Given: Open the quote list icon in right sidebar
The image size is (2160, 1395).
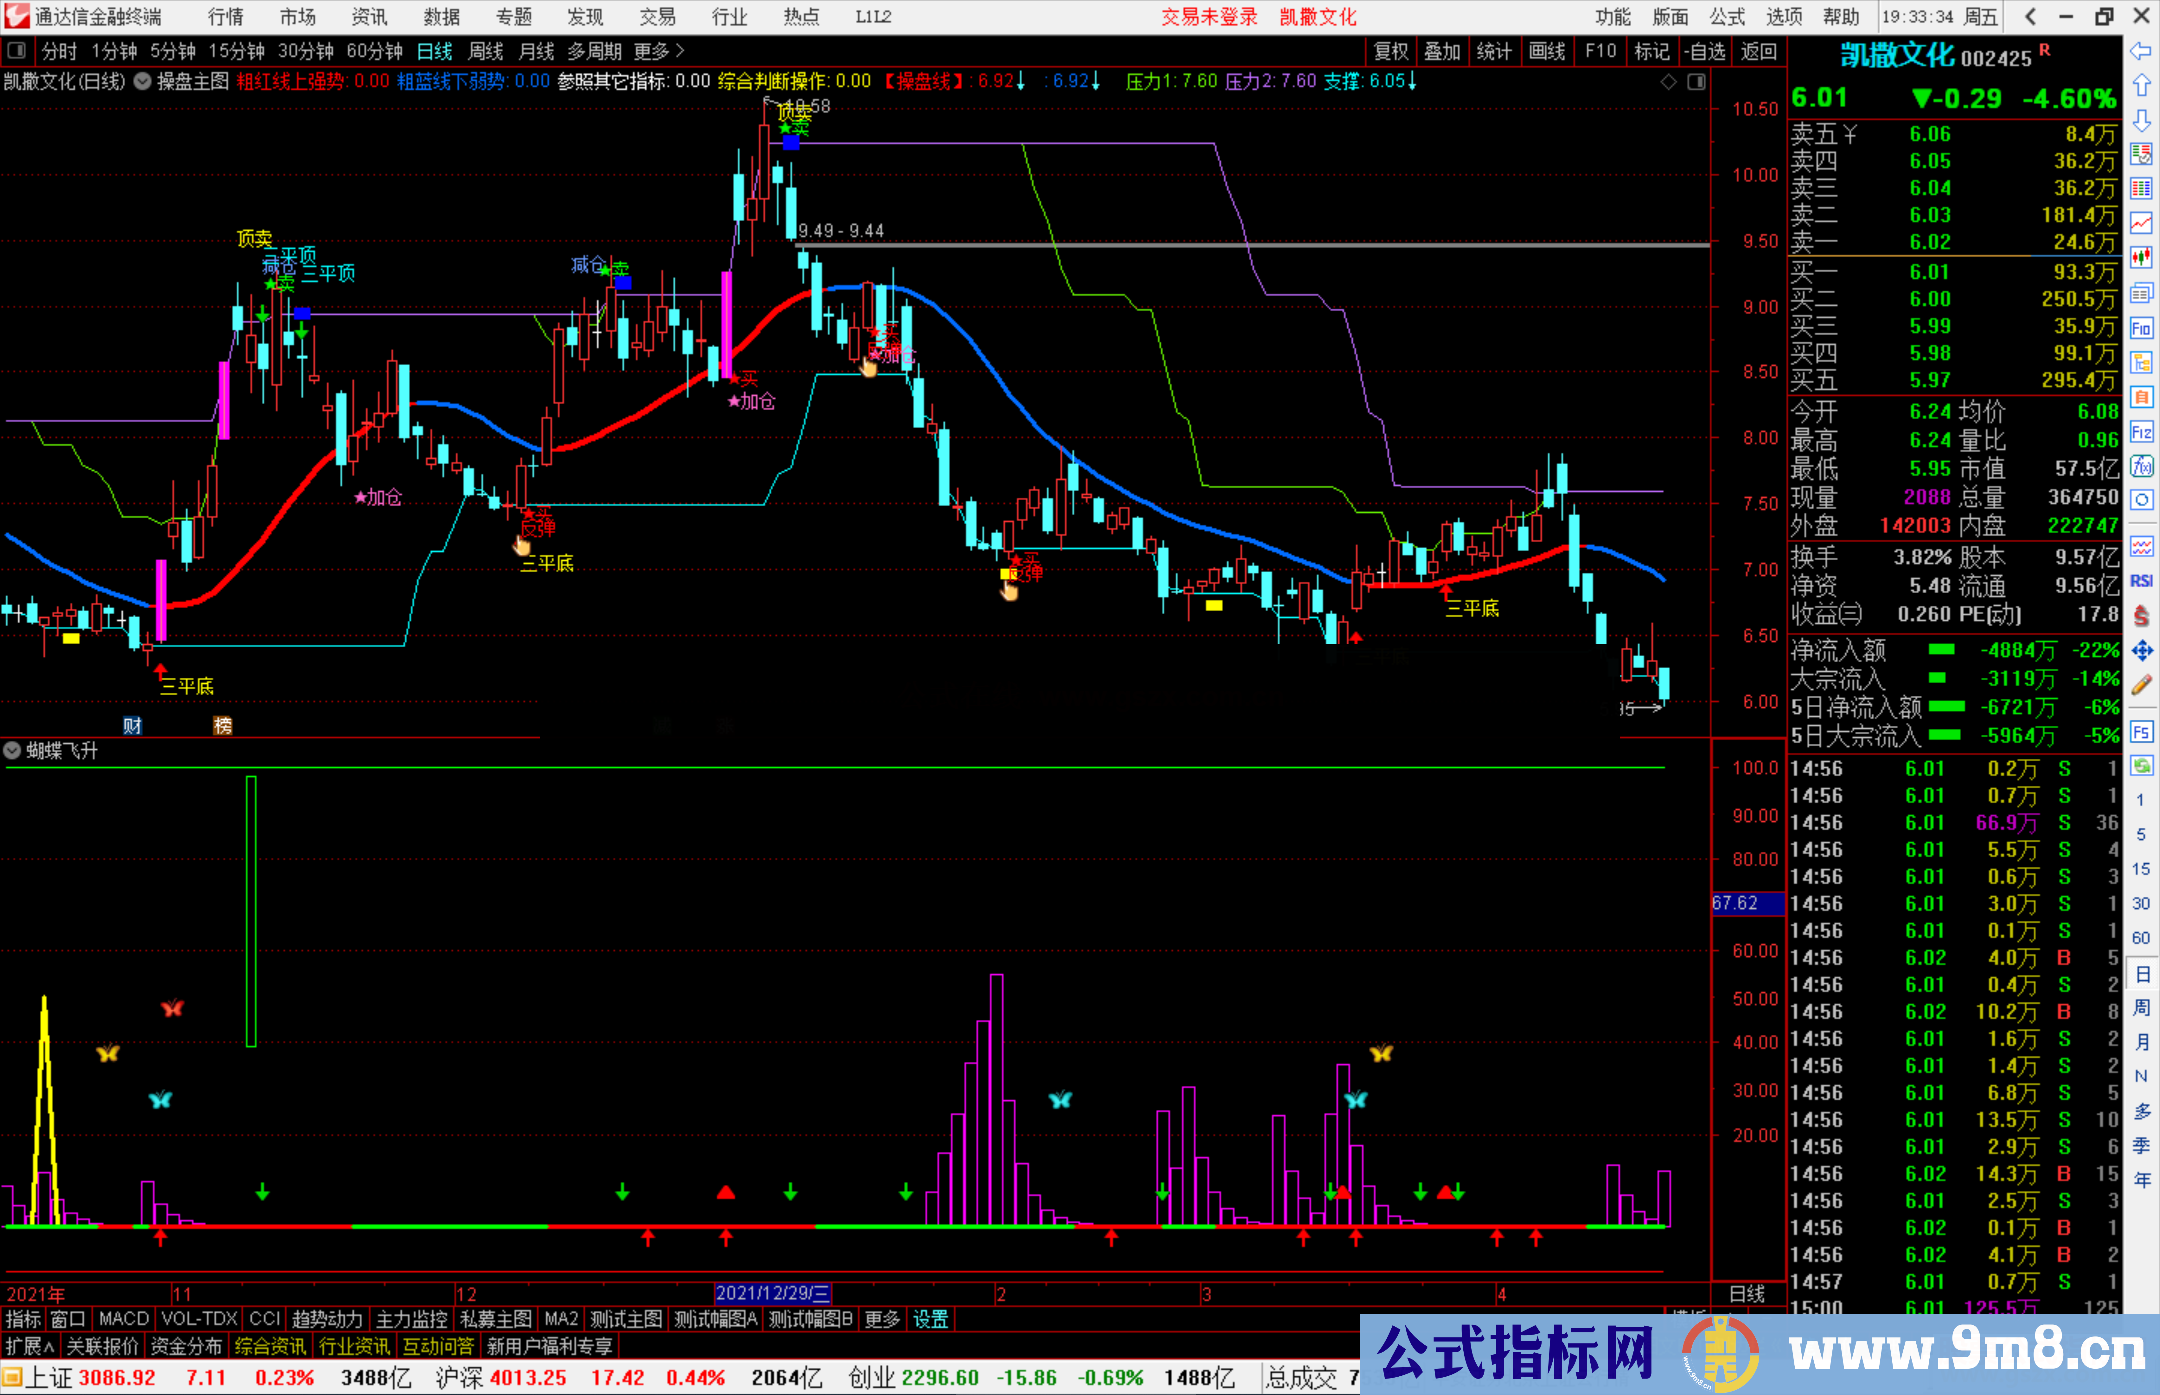Looking at the screenshot, I should click(x=2142, y=187).
